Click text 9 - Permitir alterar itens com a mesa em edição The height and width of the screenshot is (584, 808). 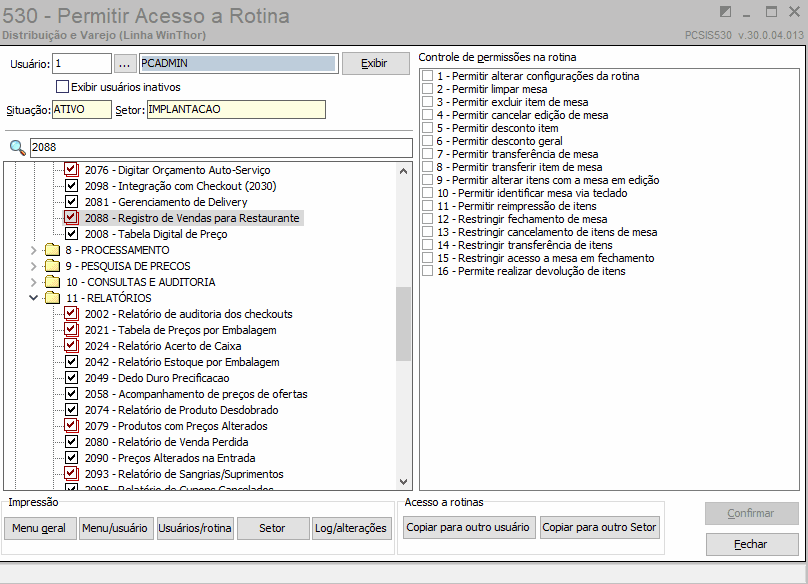click(548, 180)
